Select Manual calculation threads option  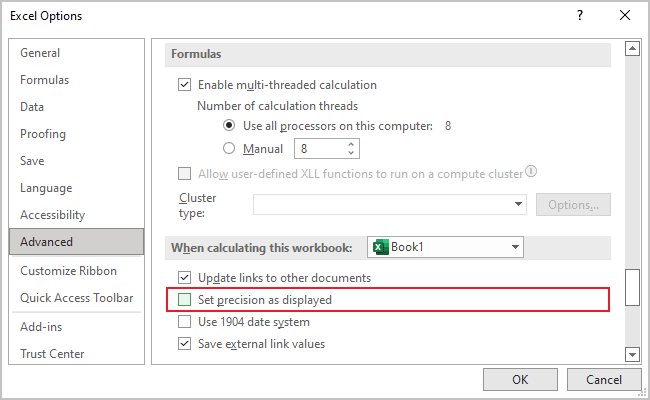tap(229, 149)
